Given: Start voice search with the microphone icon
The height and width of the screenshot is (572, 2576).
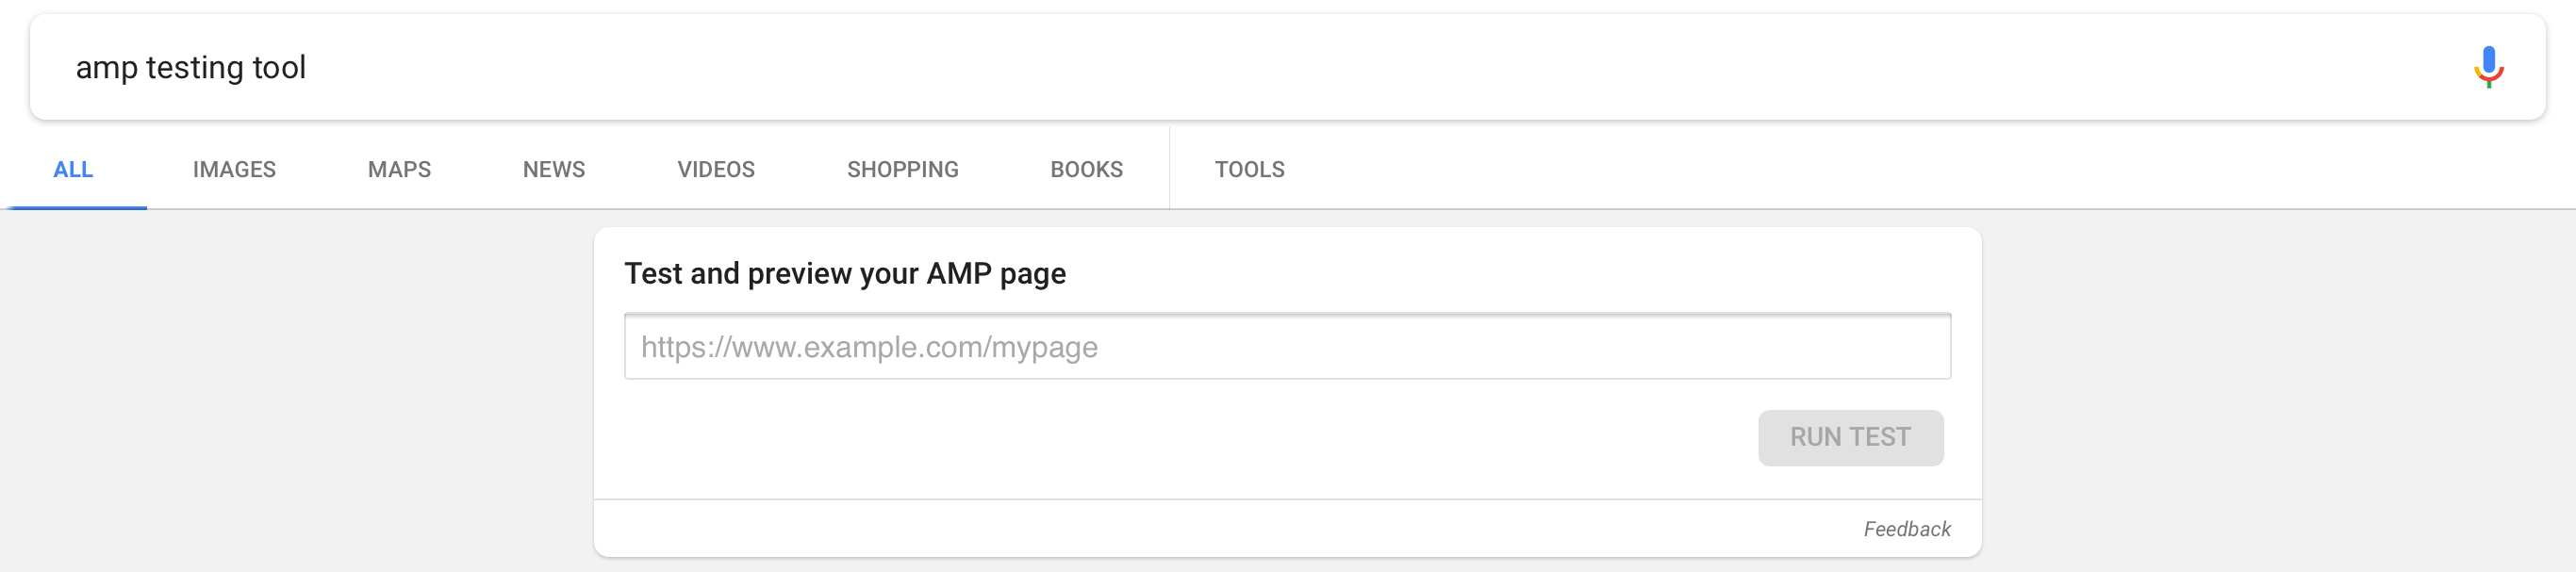Looking at the screenshot, I should pos(2488,67).
